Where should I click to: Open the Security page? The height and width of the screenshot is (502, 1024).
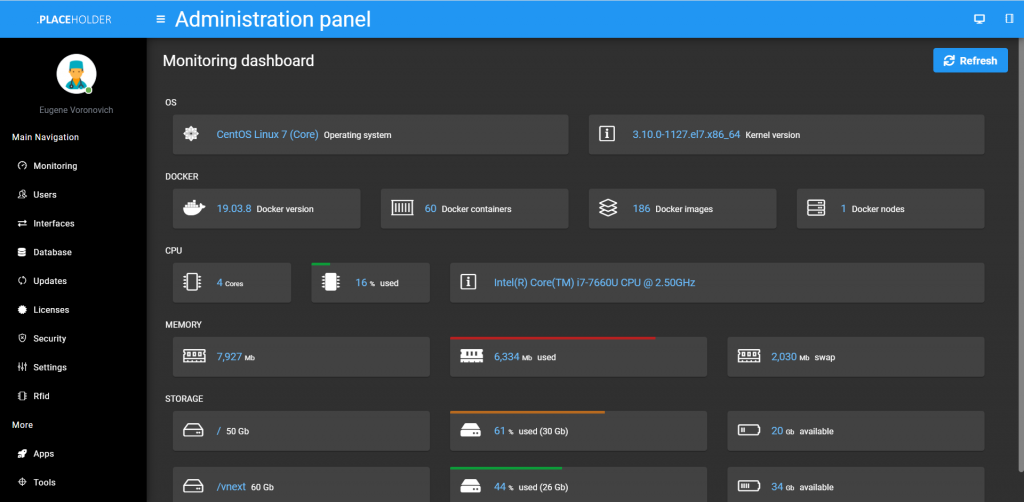coord(49,339)
